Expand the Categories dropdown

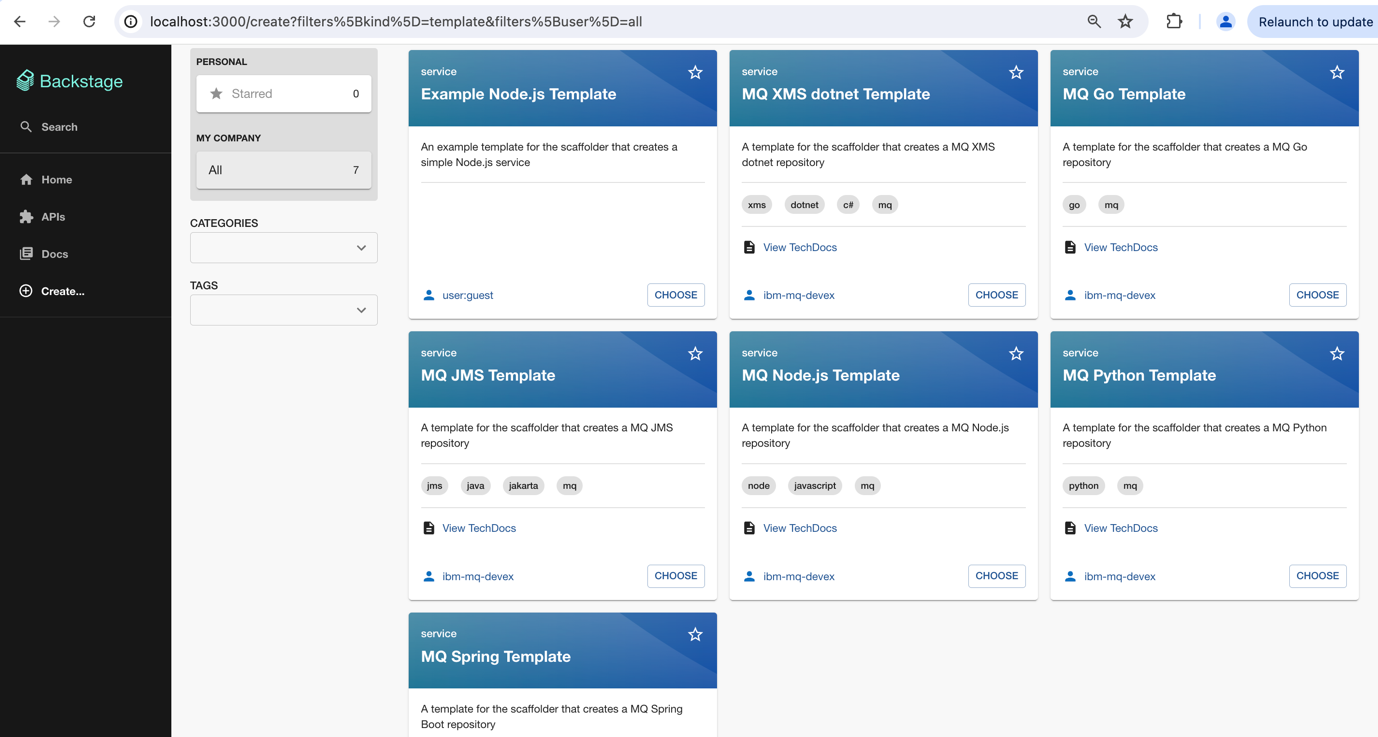284,248
